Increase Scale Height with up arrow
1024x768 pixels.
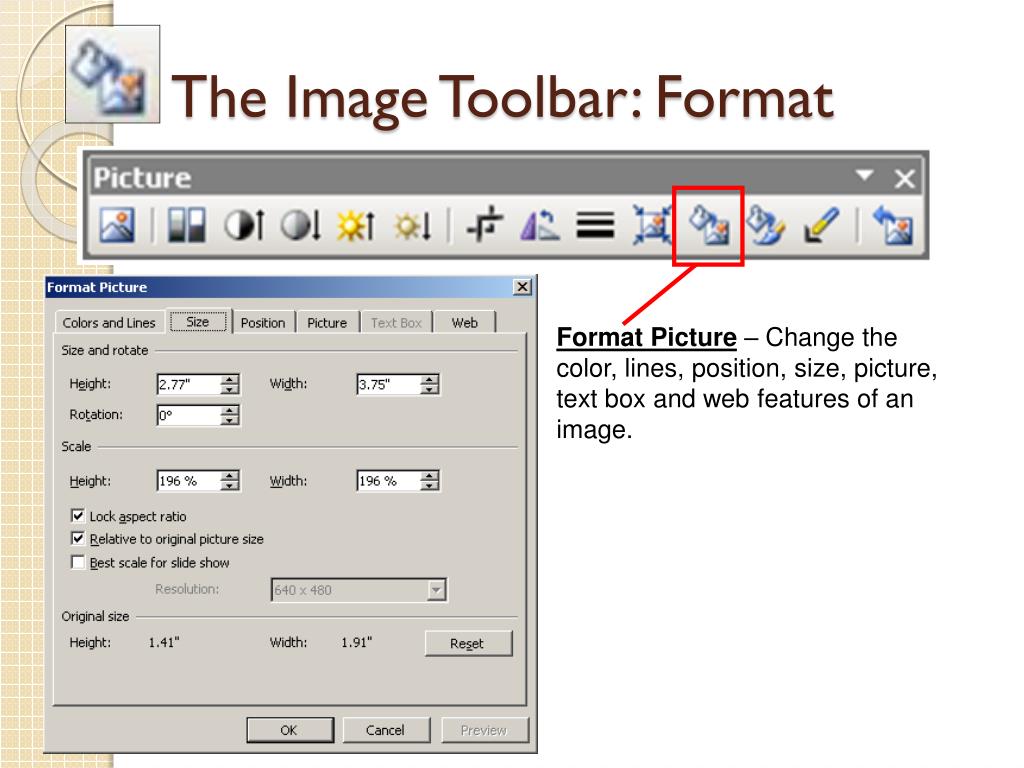coord(230,476)
